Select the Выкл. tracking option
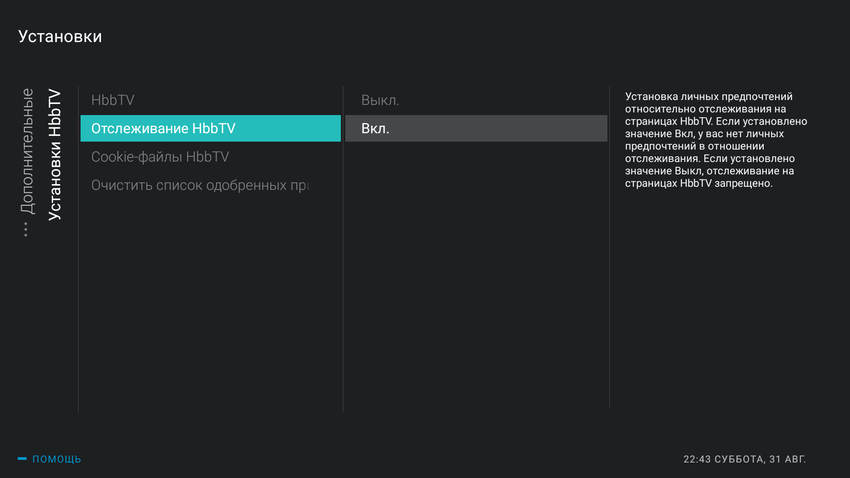 380,100
